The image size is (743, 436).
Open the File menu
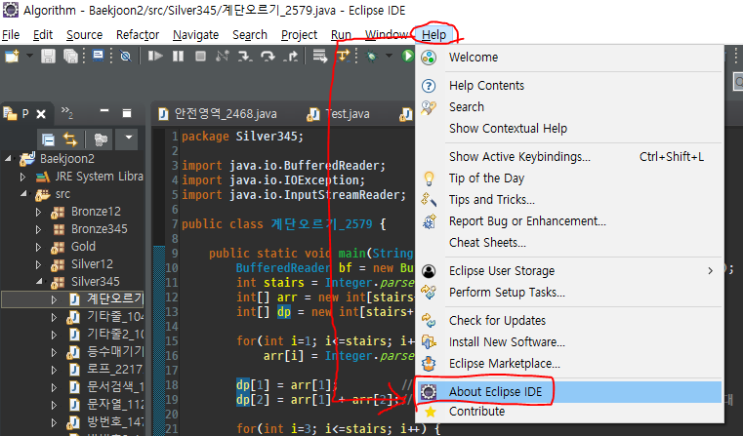[10, 35]
